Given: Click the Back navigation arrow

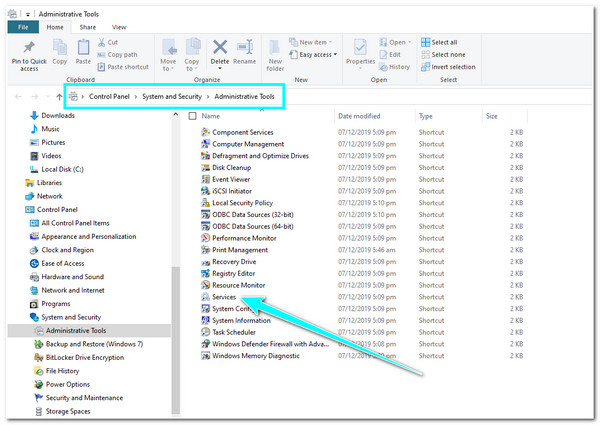Looking at the screenshot, I should tap(18, 97).
